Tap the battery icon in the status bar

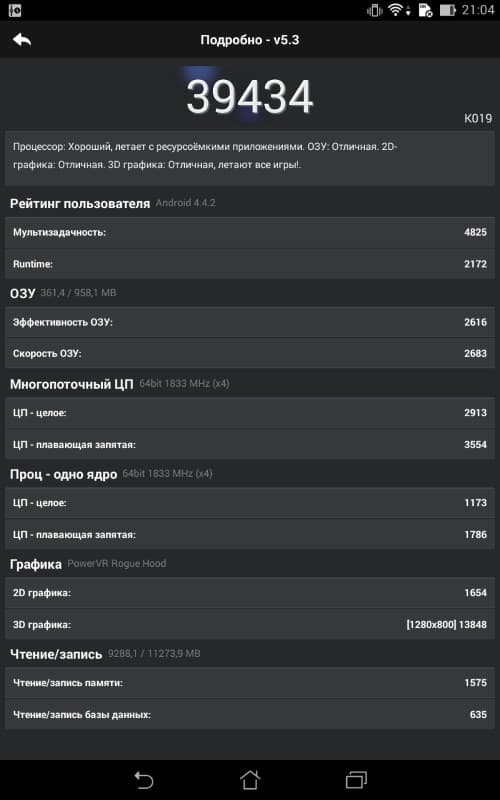point(447,10)
